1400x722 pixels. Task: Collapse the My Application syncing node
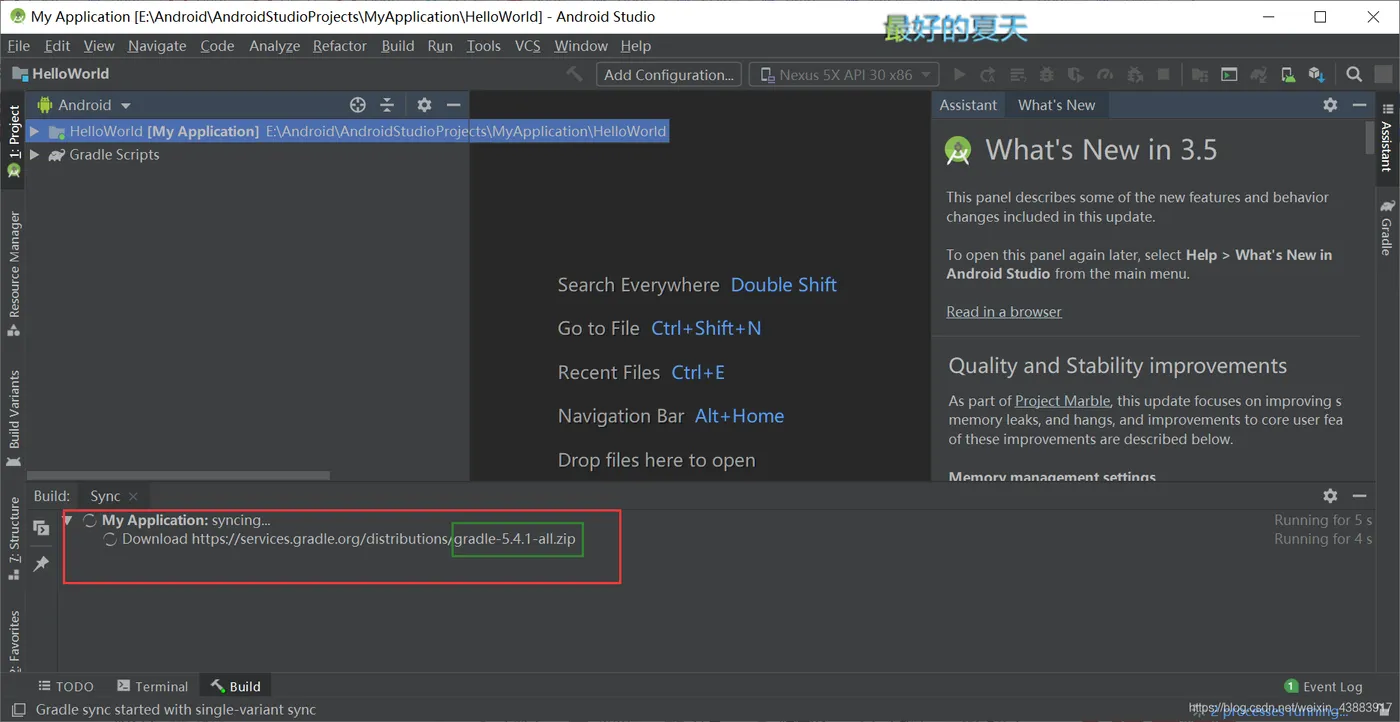click(x=67, y=520)
